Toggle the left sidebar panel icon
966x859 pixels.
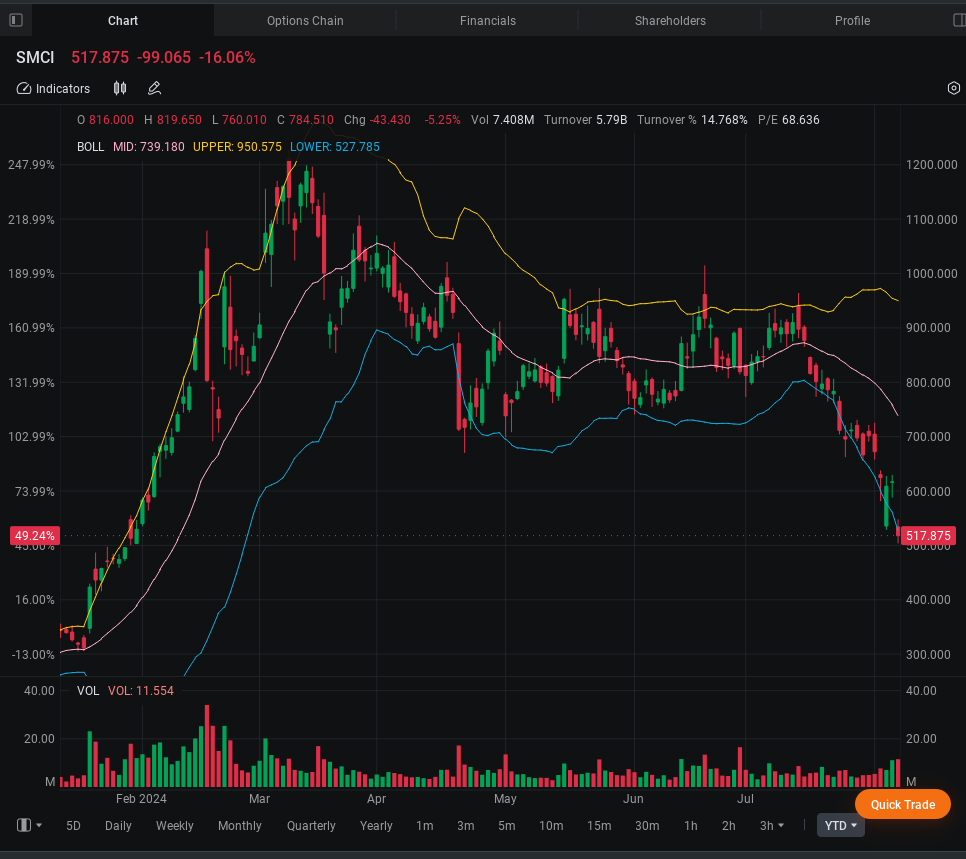[15, 20]
